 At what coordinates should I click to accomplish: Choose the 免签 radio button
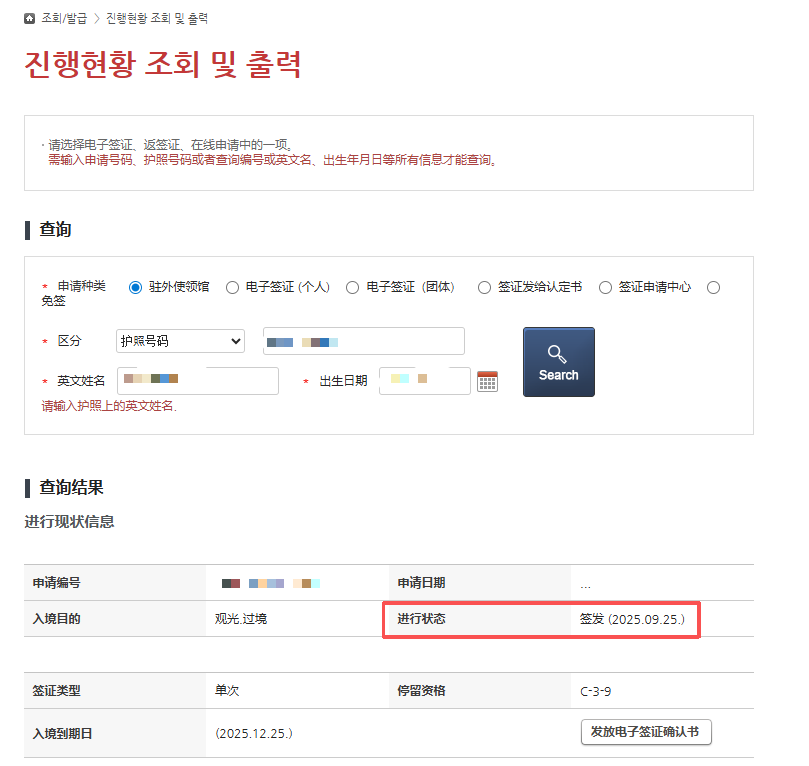coord(713,287)
